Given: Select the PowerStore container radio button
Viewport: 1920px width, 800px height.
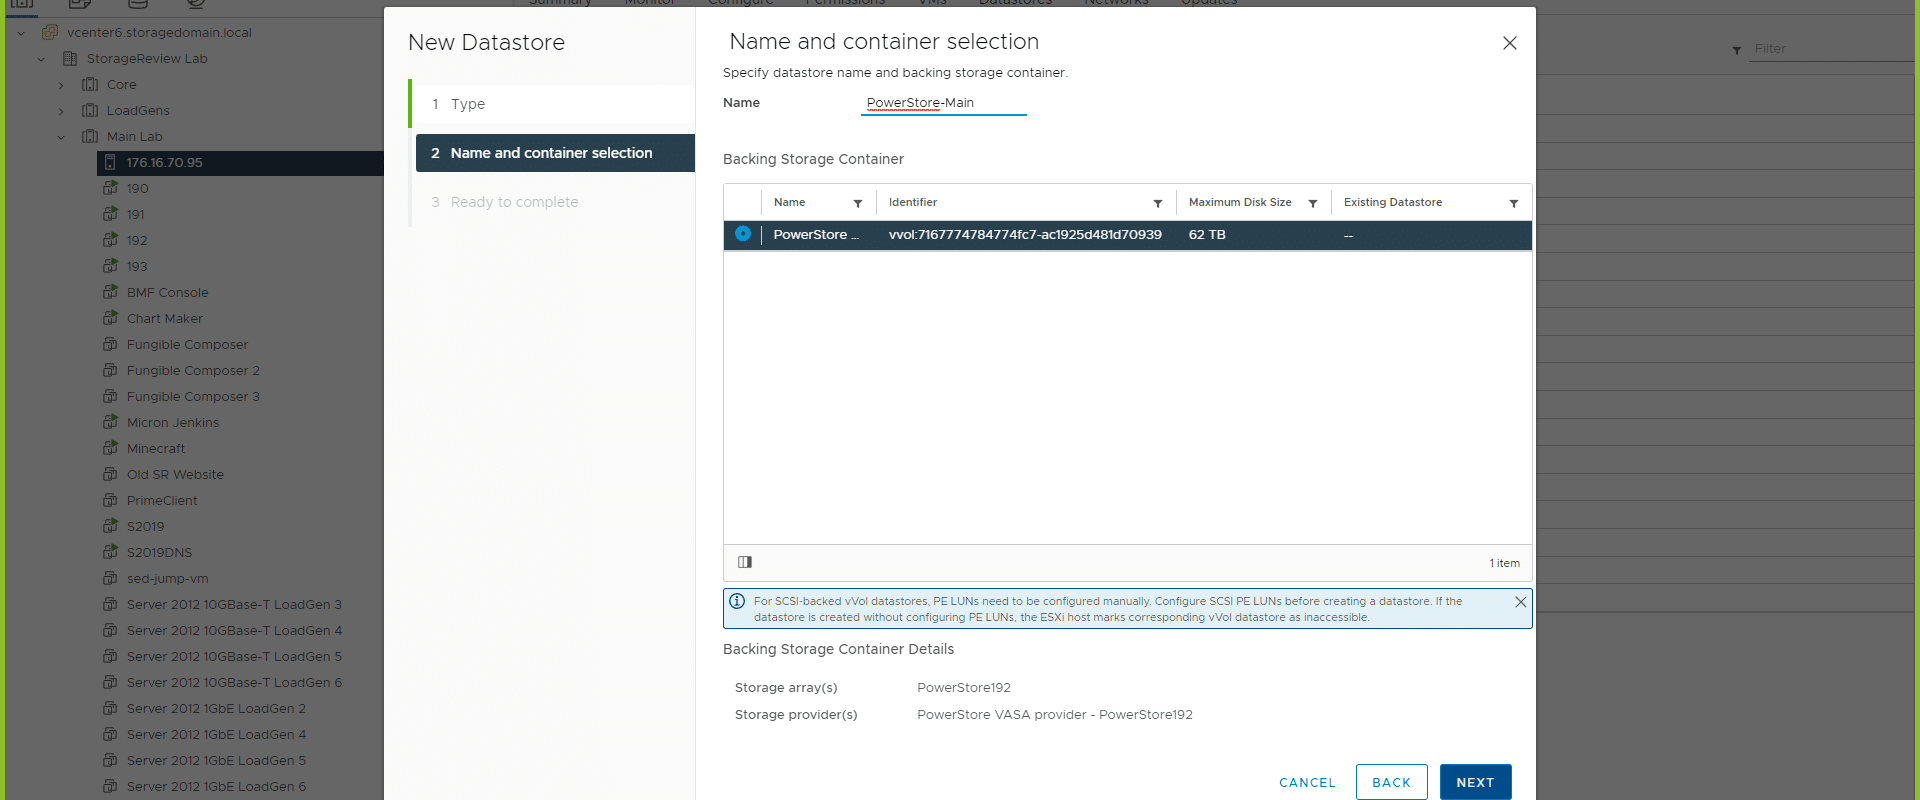Looking at the screenshot, I should pos(743,234).
